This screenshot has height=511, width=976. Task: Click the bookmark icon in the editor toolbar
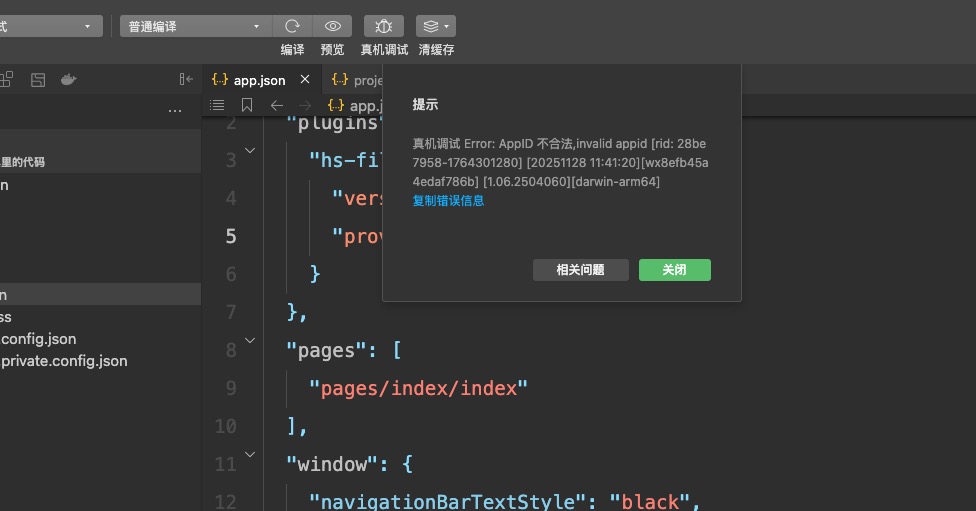(x=247, y=105)
